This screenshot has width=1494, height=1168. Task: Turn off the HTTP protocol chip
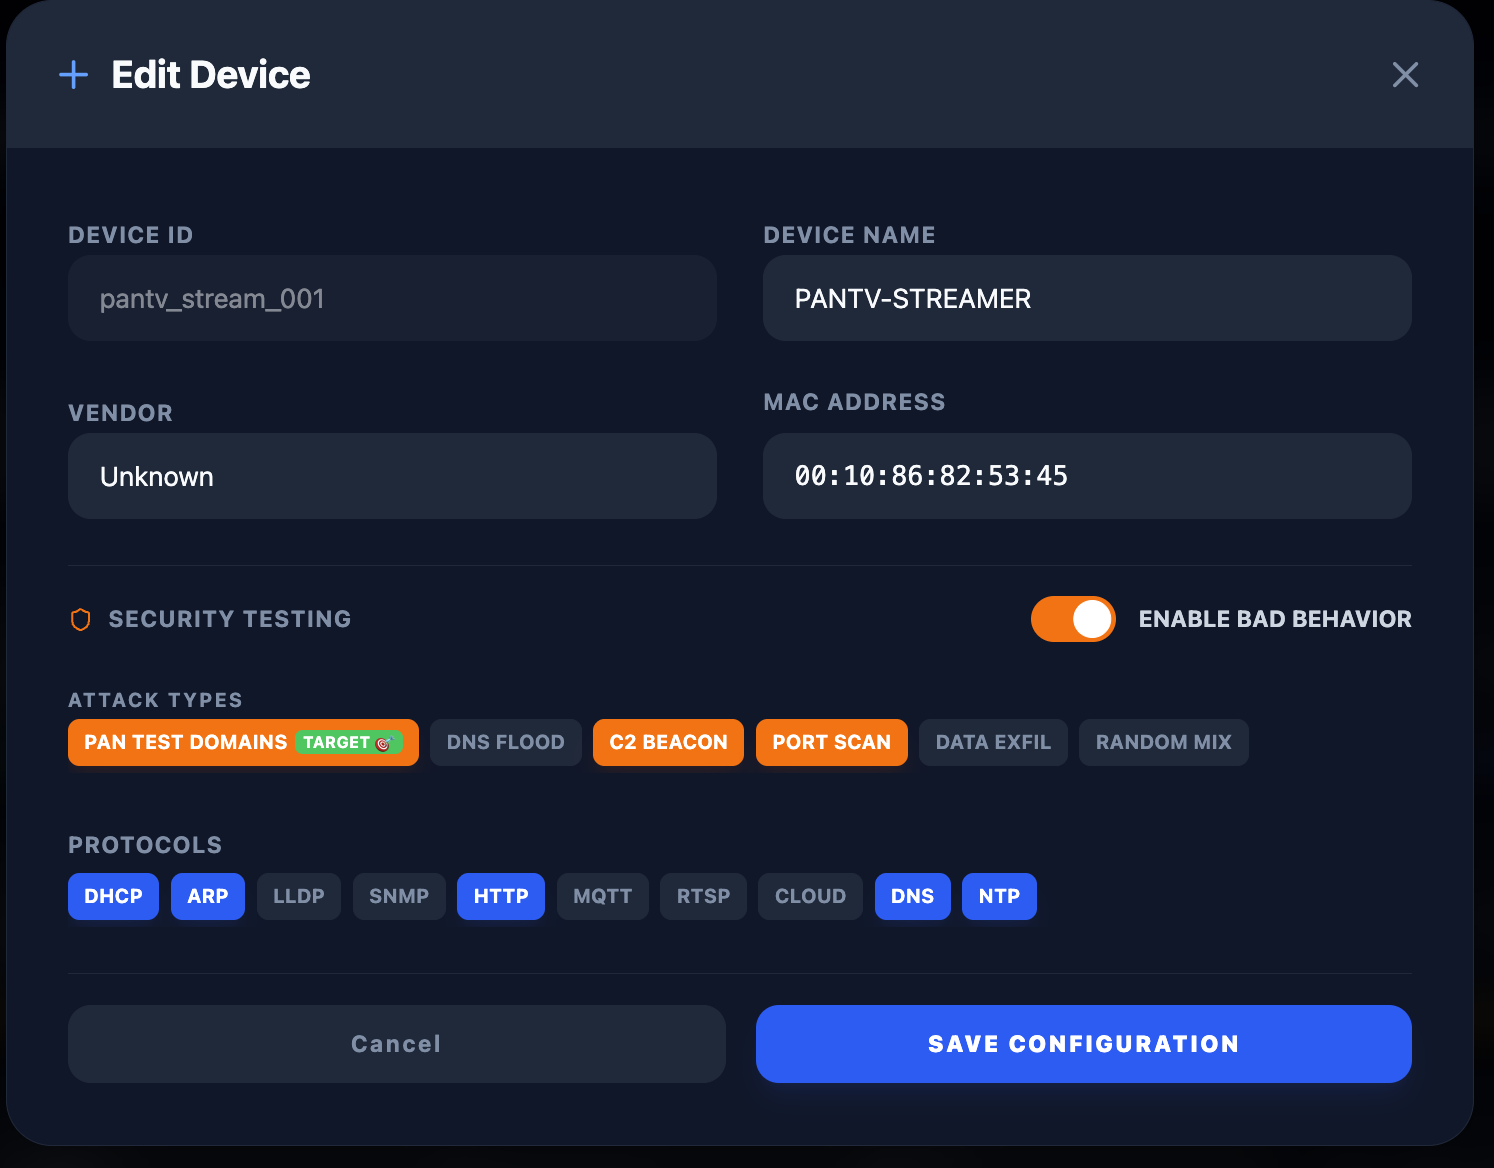click(x=501, y=896)
